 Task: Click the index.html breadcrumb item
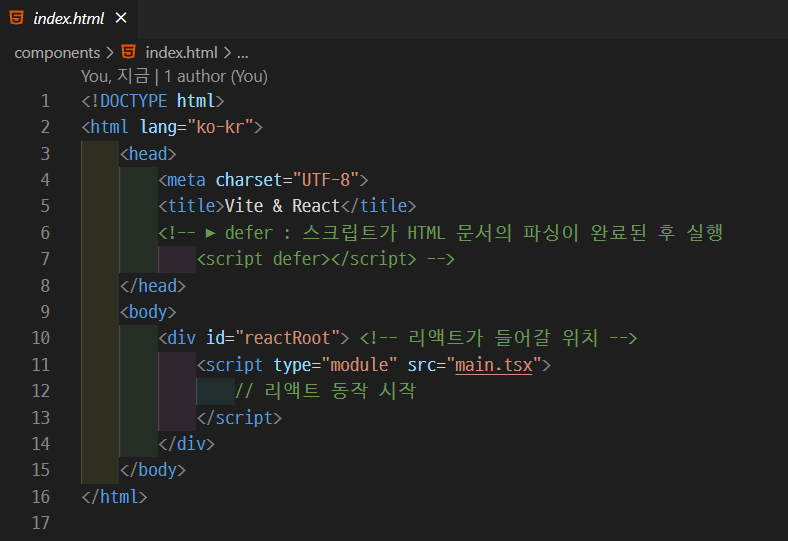pyautogui.click(x=181, y=53)
